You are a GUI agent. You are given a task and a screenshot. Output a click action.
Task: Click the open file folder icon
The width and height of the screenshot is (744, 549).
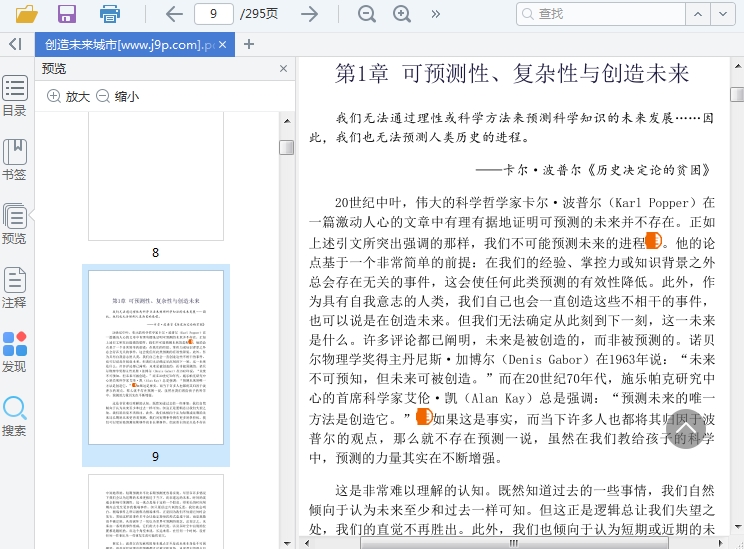[26, 14]
